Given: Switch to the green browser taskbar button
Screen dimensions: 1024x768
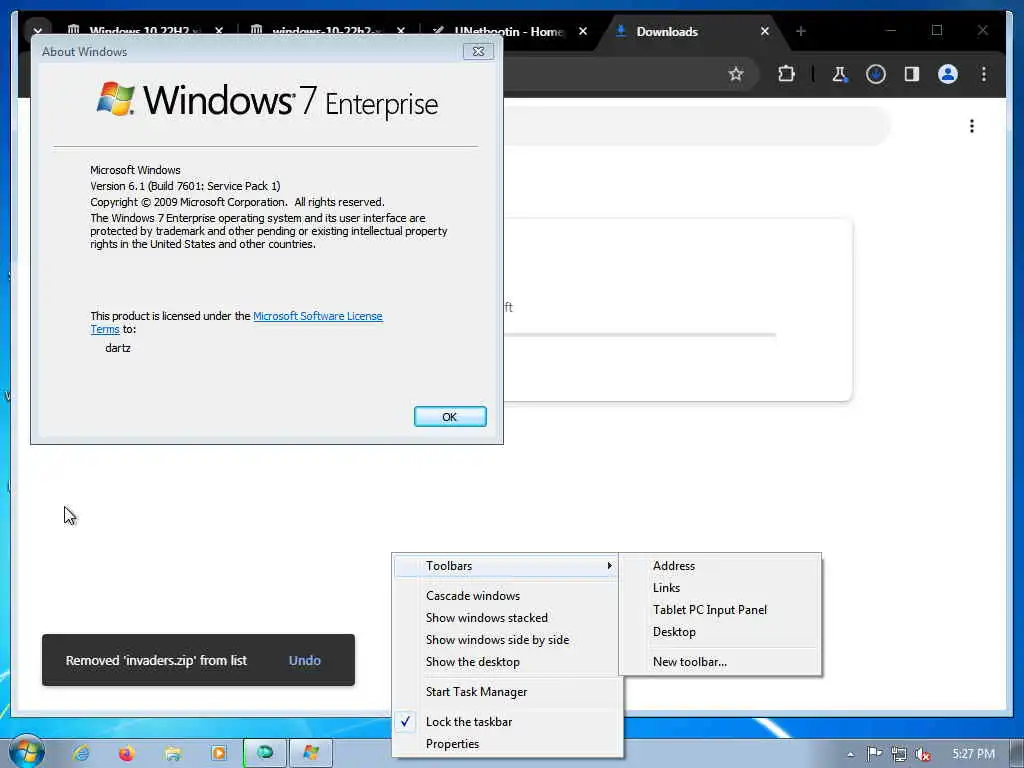Looking at the screenshot, I should point(265,753).
